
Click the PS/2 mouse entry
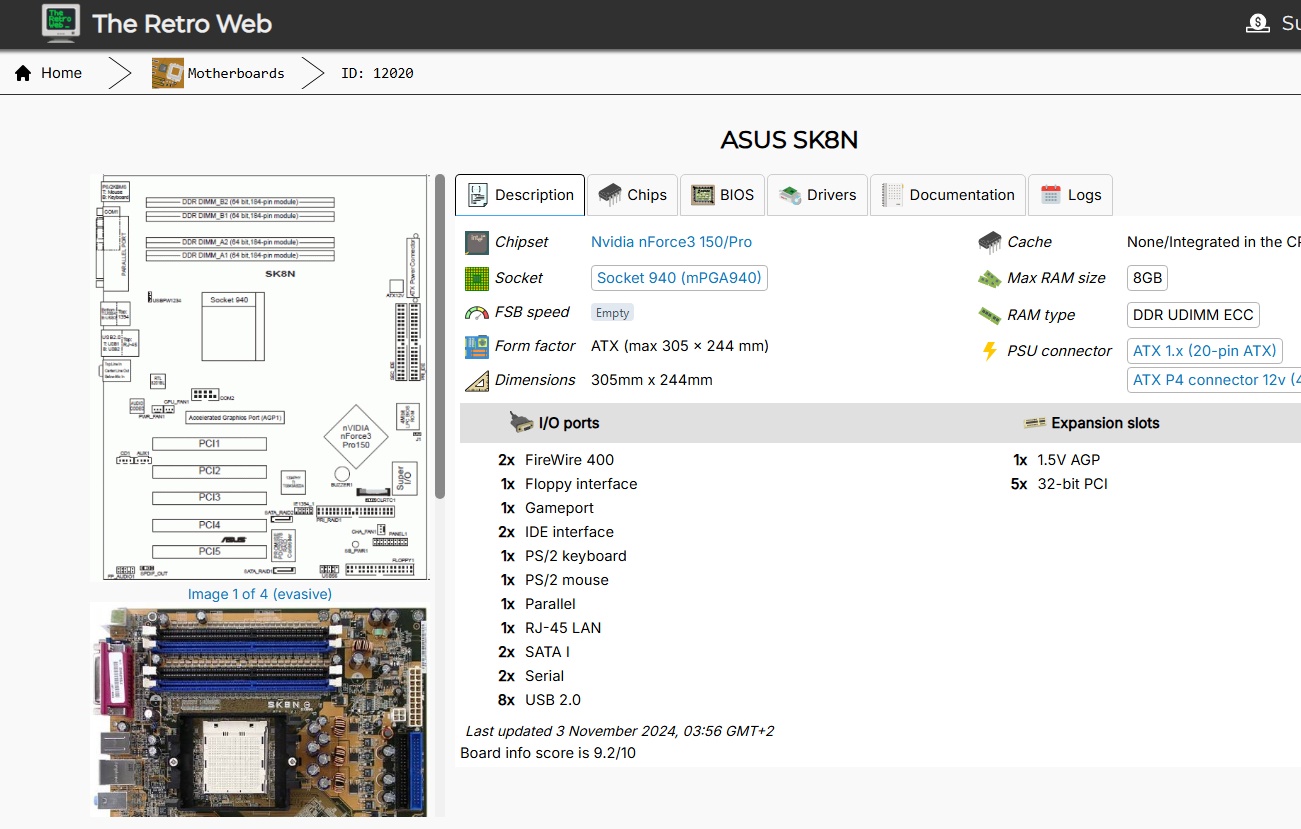tap(554, 580)
